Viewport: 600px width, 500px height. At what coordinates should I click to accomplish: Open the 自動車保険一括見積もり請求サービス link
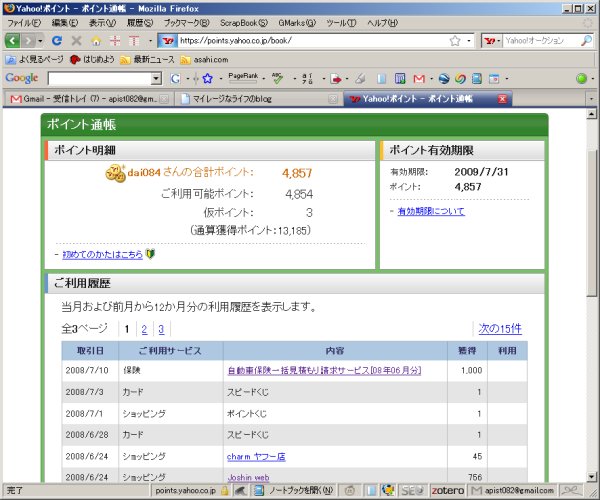point(324,370)
